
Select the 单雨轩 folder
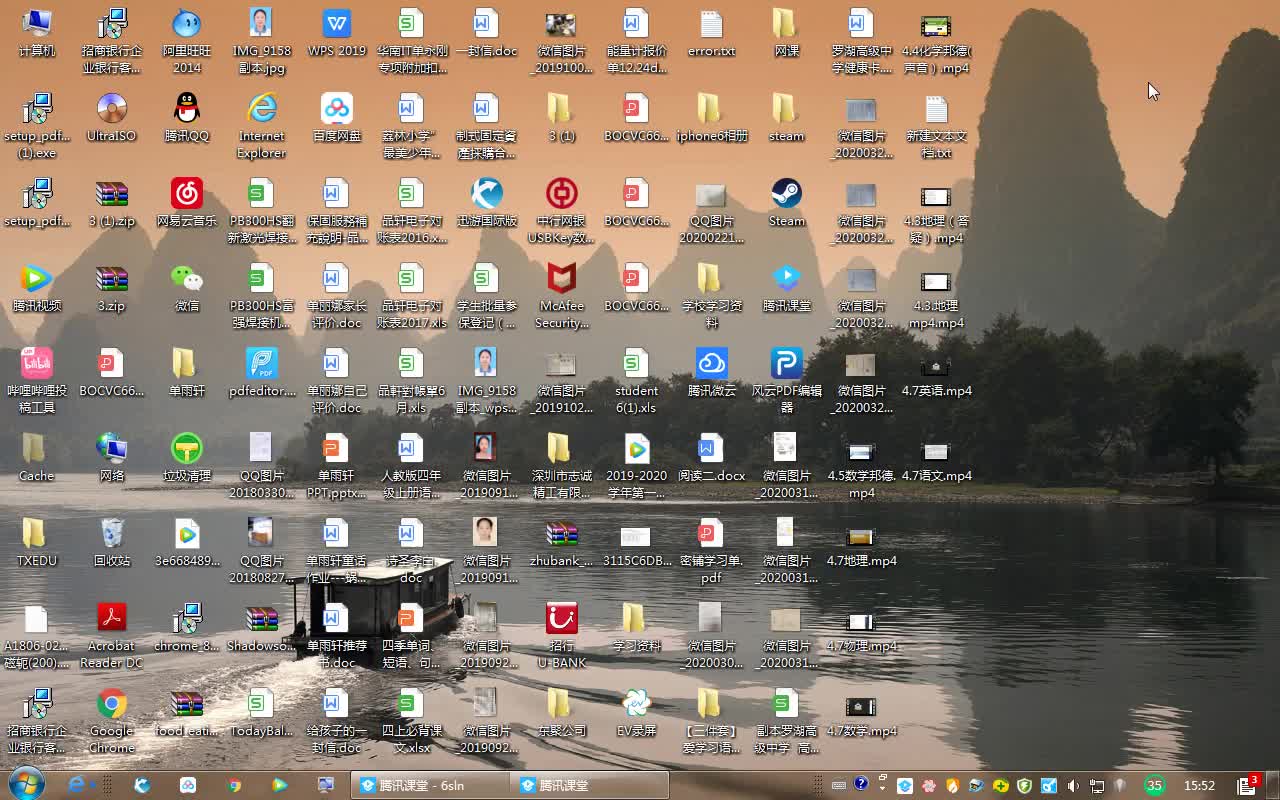pos(187,374)
